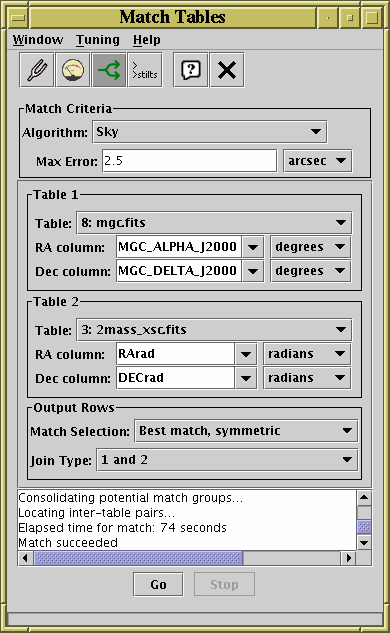390x633 pixels.
Task: Expand the DECrad column arrow
Action: tap(245, 378)
